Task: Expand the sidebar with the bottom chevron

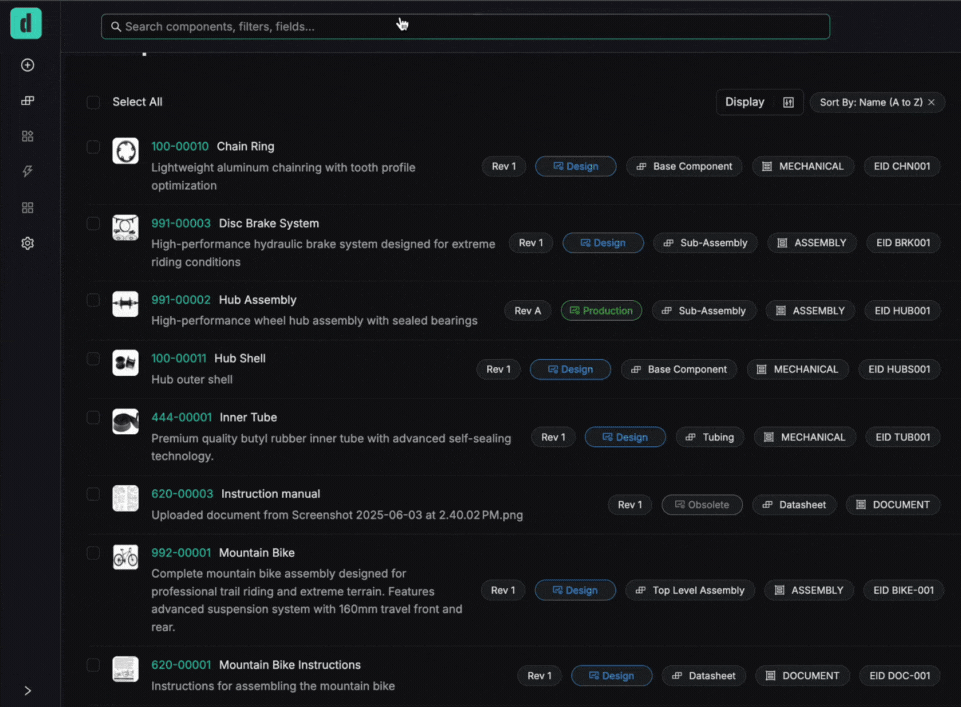Action: (27, 690)
